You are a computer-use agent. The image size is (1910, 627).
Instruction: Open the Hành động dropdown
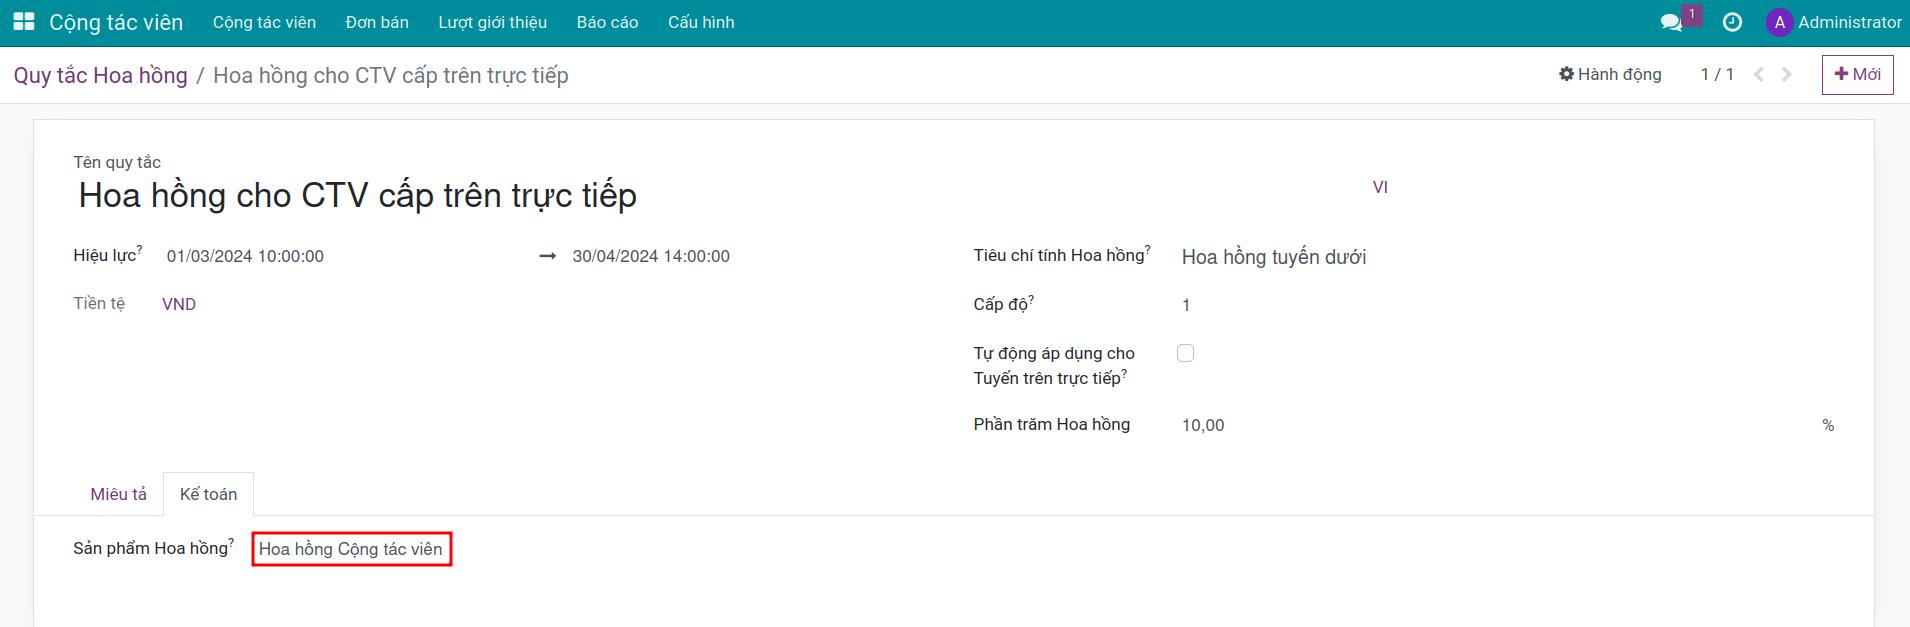click(x=1610, y=74)
